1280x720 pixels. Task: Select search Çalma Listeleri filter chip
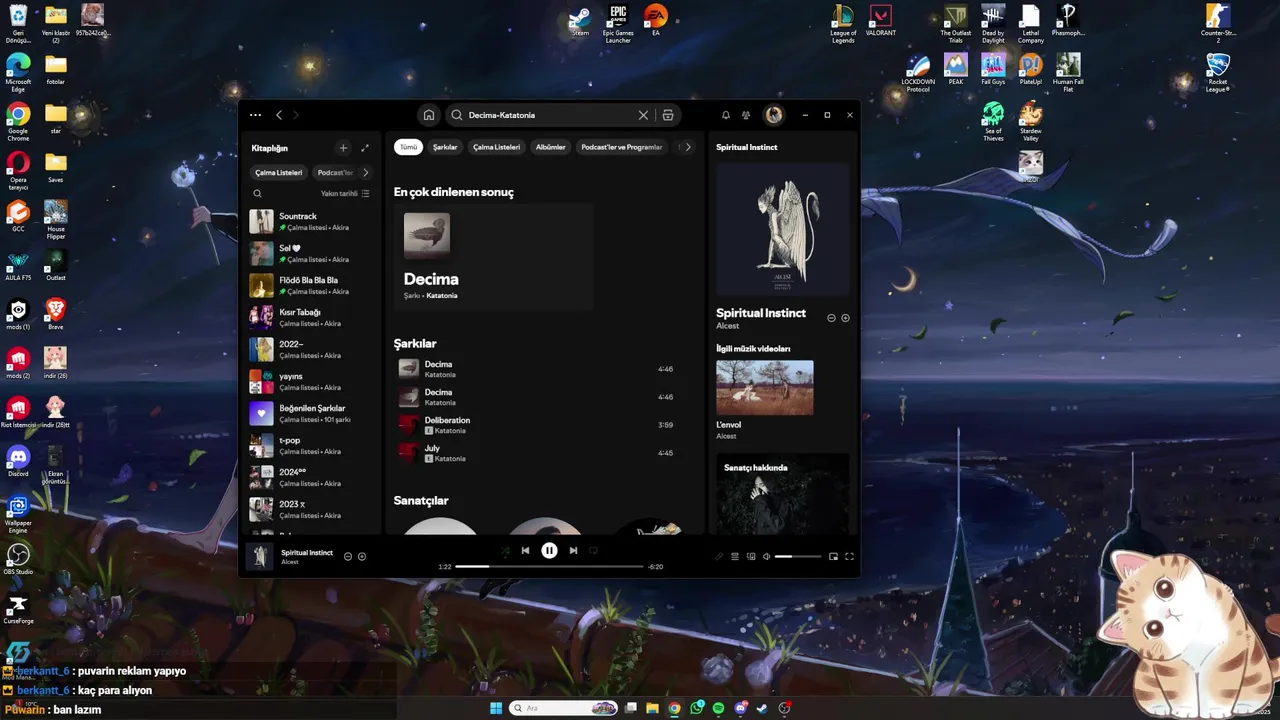(496, 147)
